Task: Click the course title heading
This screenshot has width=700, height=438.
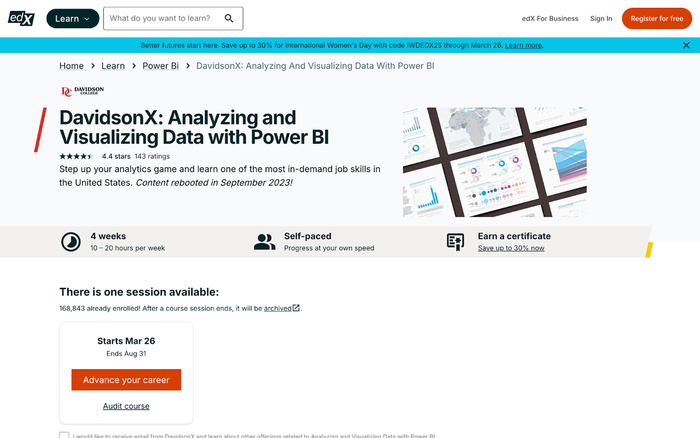Action: click(194, 127)
